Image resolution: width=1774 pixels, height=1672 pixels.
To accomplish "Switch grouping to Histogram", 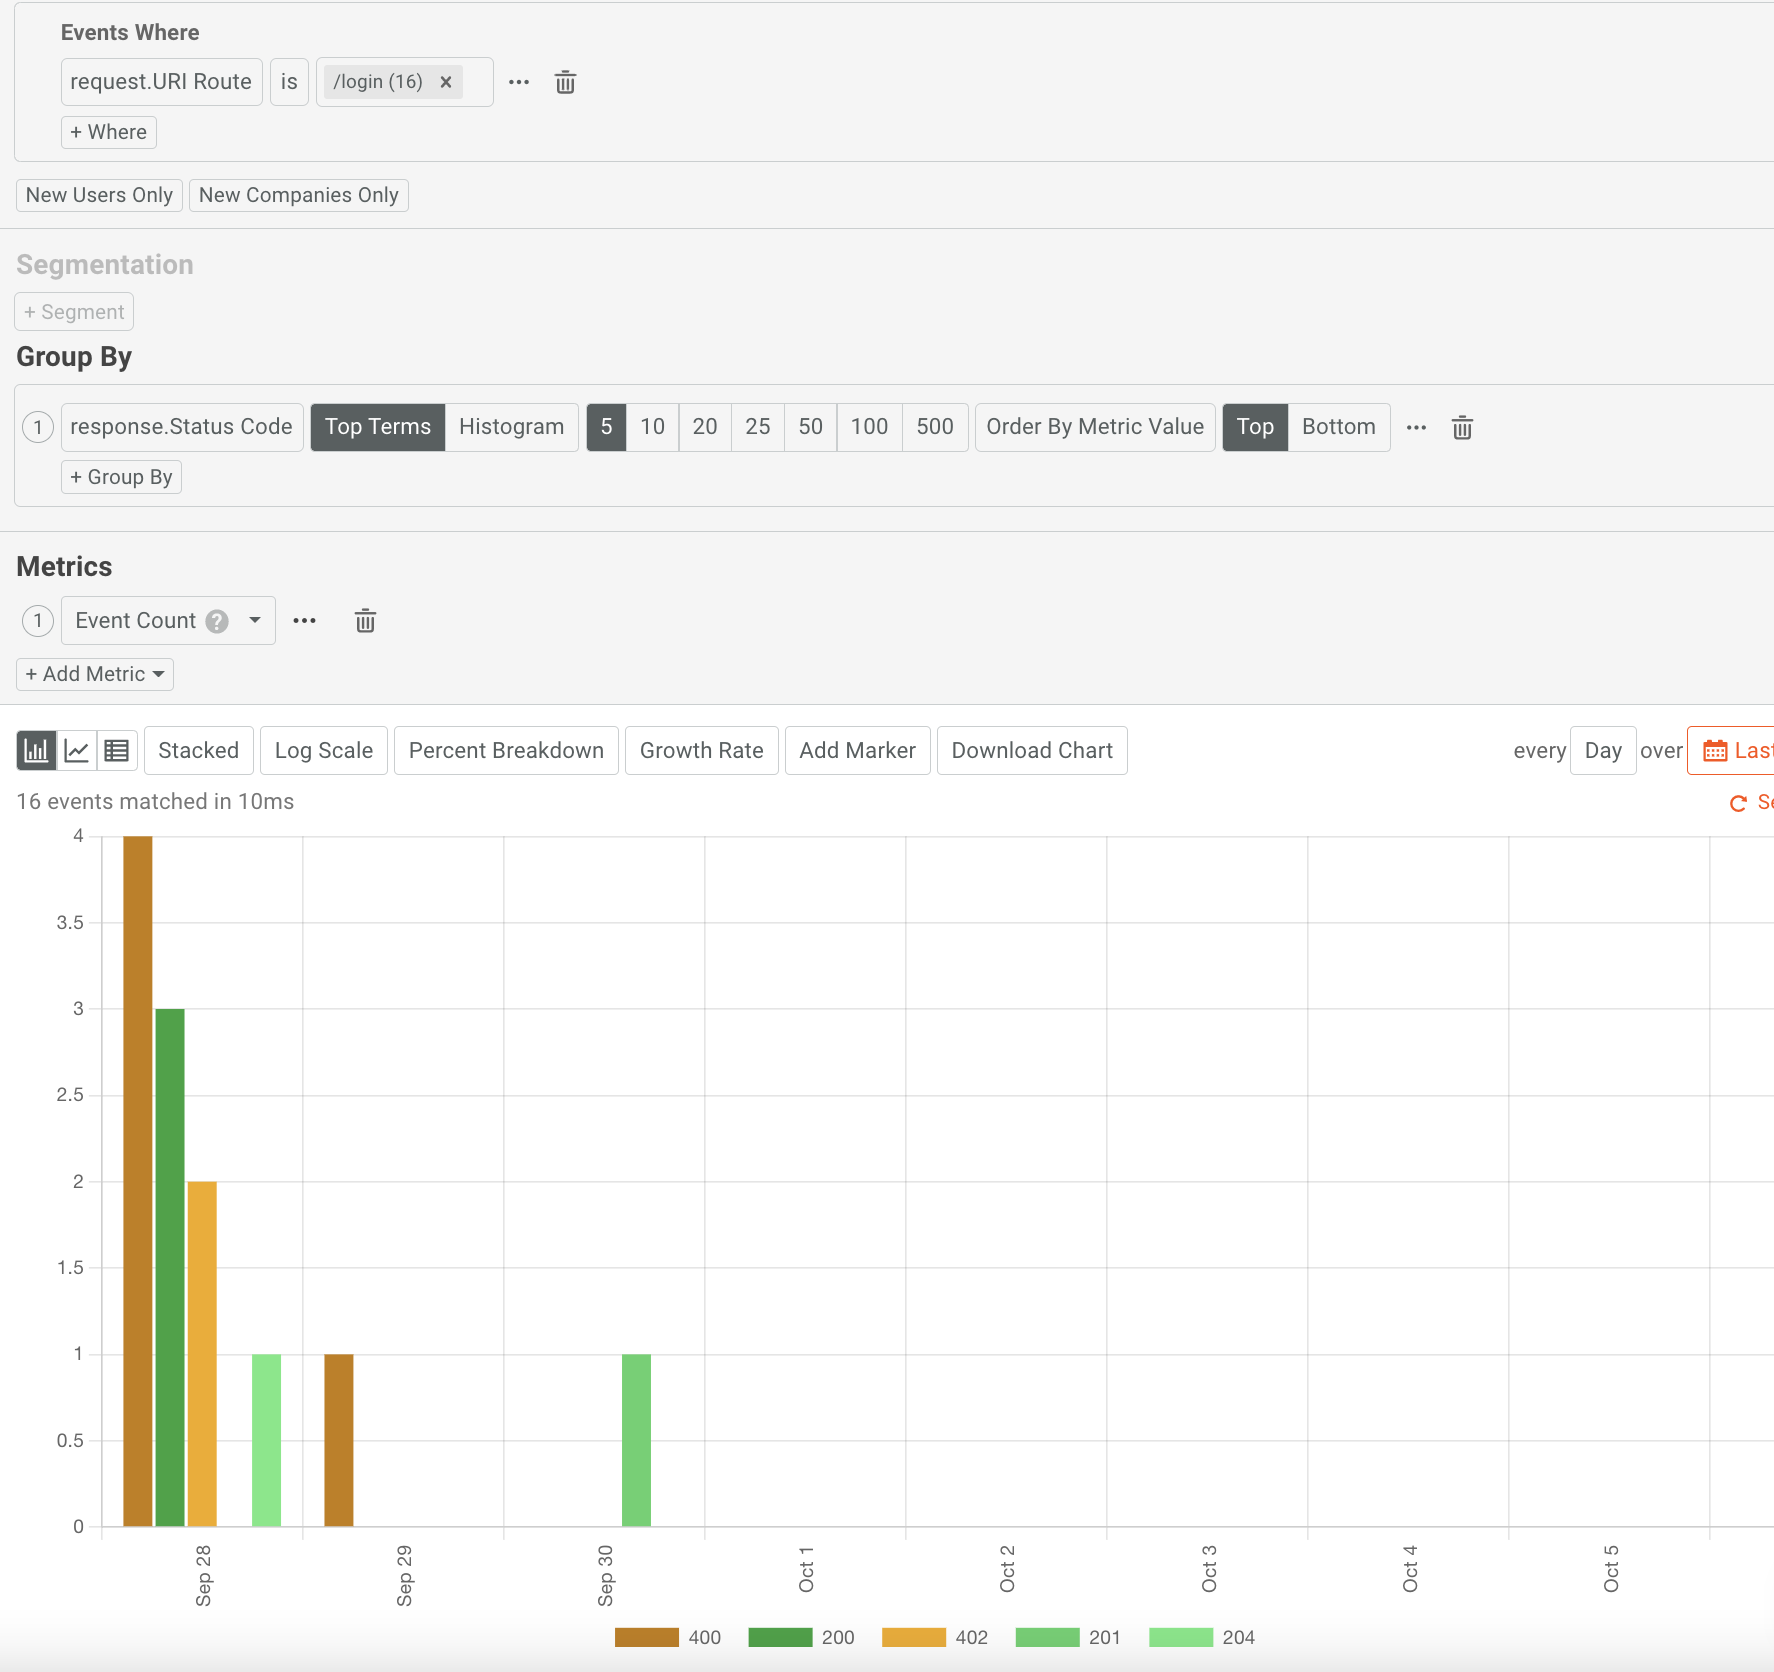I will point(511,427).
